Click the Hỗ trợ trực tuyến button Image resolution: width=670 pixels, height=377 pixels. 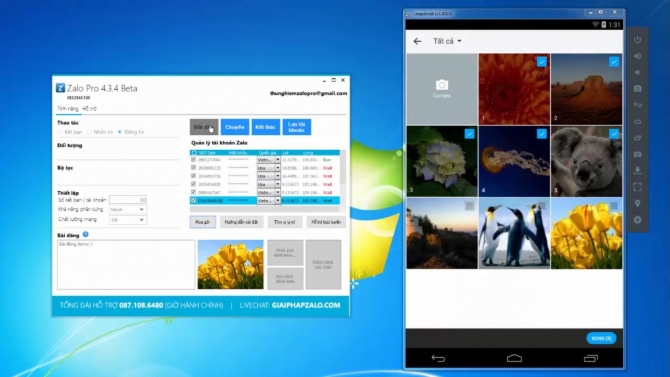click(x=326, y=222)
